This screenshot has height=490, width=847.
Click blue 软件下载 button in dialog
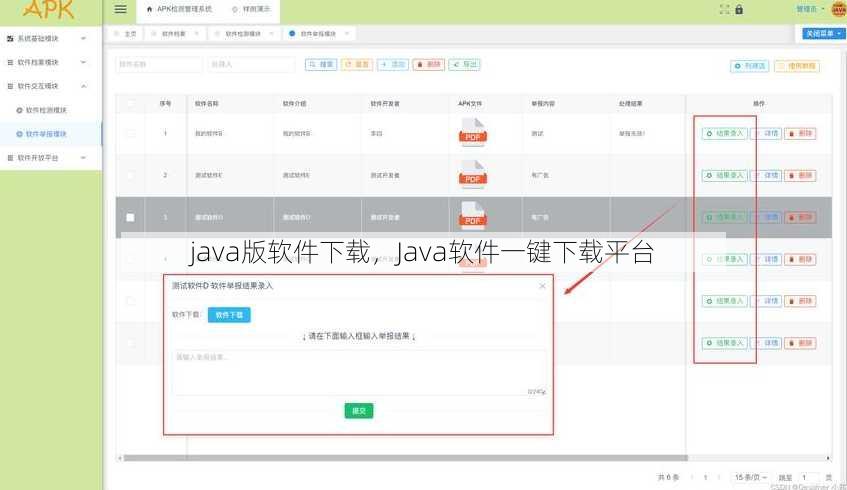click(x=229, y=315)
